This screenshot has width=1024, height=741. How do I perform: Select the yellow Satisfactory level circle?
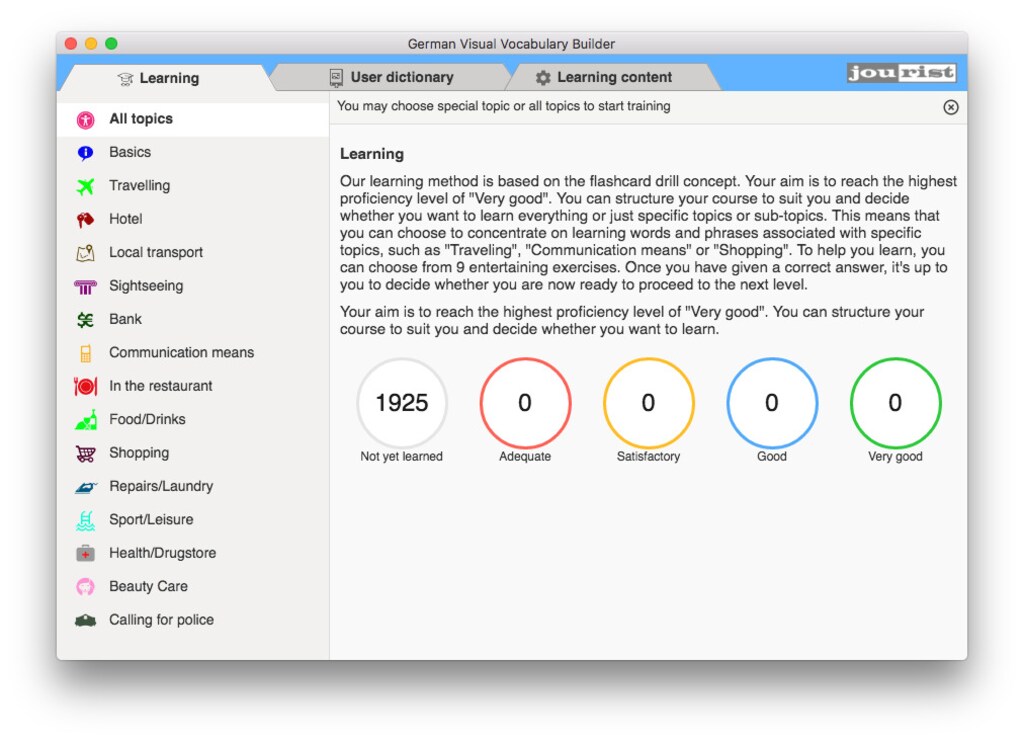[x=648, y=403]
